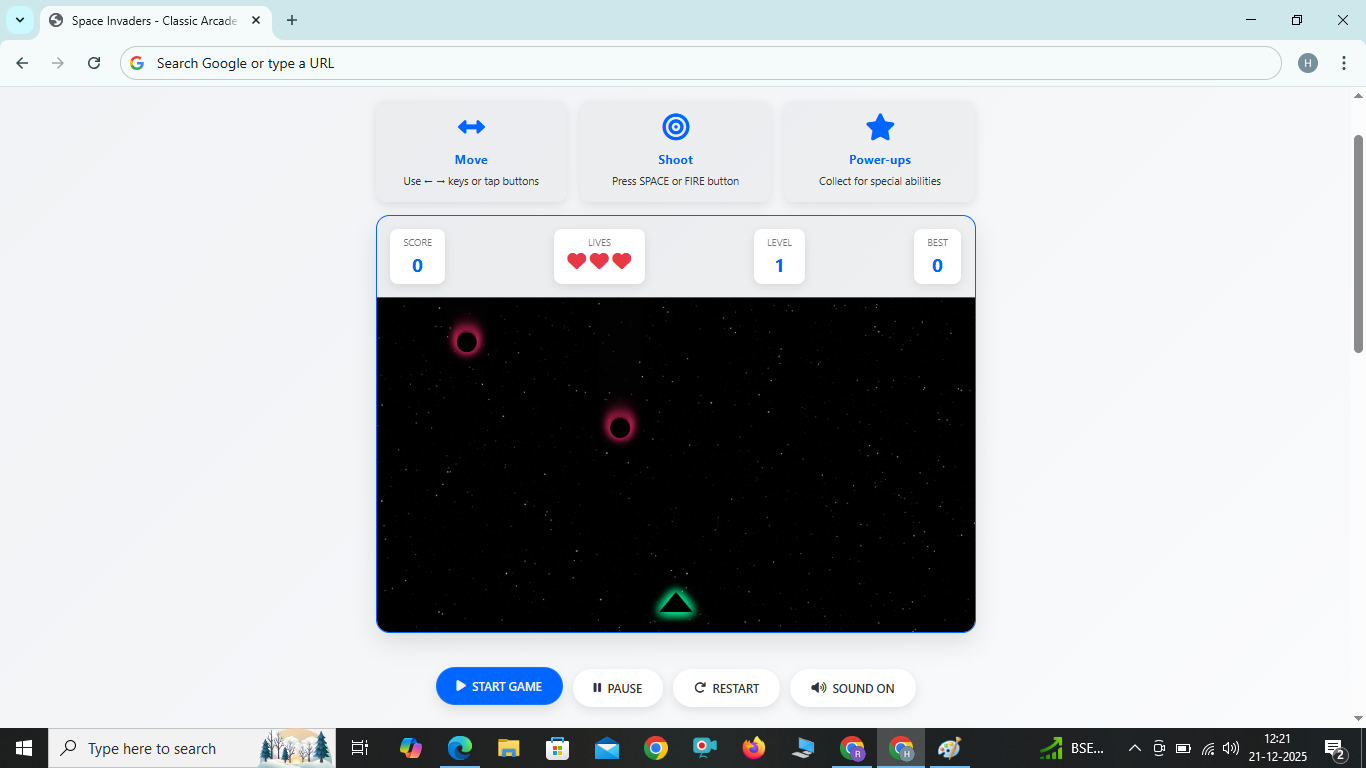The image size is (1366, 768).
Task: Restart the game with RESTART
Action: (x=726, y=687)
